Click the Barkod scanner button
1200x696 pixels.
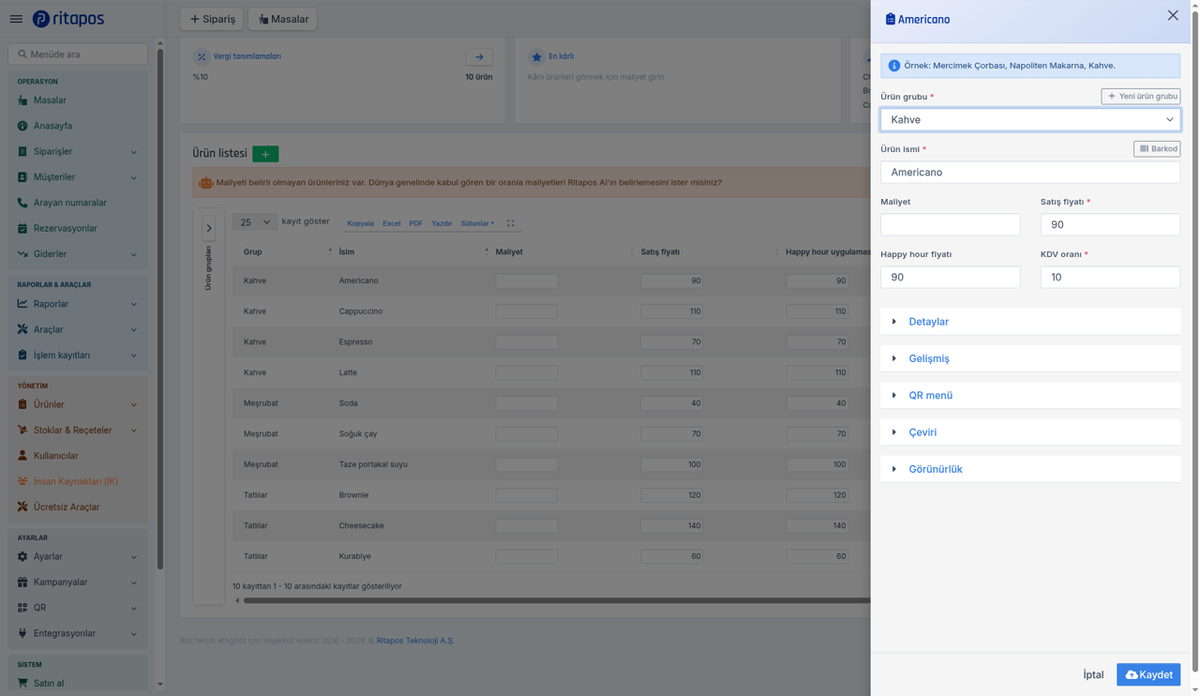(x=1157, y=149)
